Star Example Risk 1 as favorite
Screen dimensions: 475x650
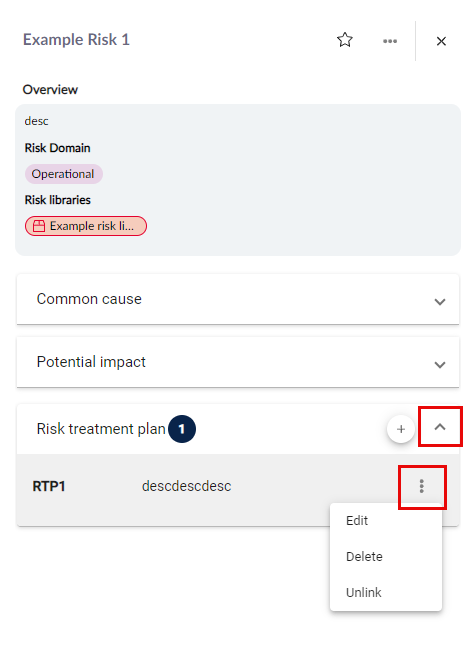click(x=344, y=40)
